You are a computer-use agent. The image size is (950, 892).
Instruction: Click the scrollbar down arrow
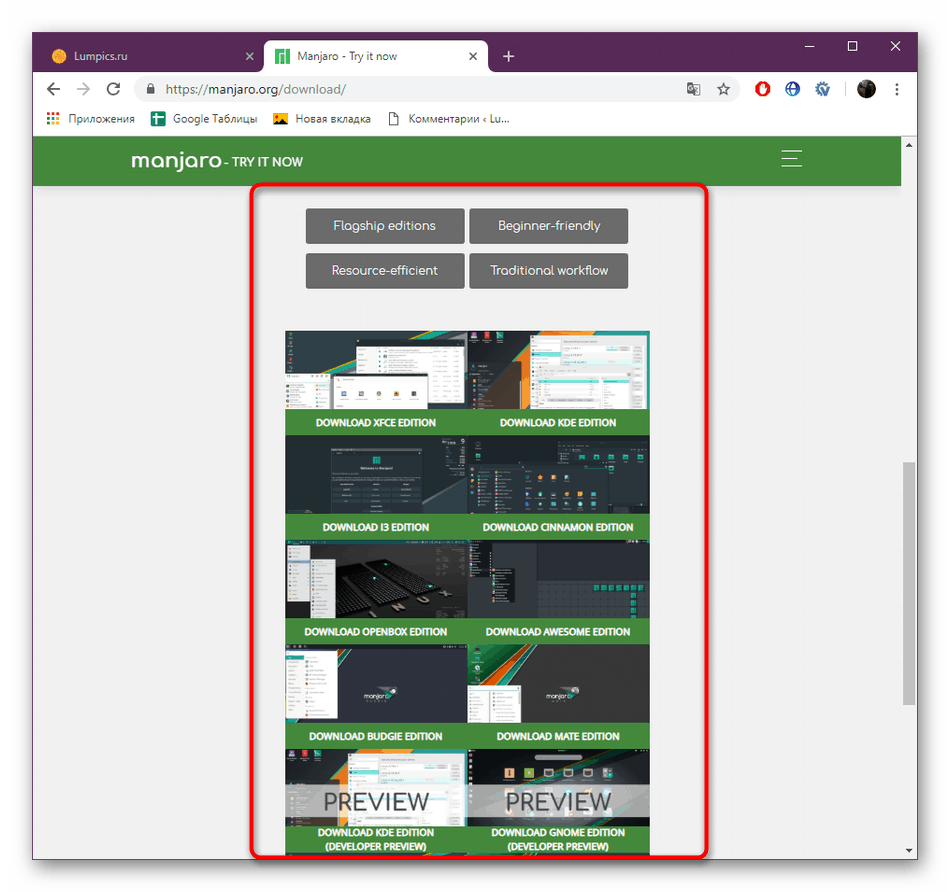click(909, 850)
